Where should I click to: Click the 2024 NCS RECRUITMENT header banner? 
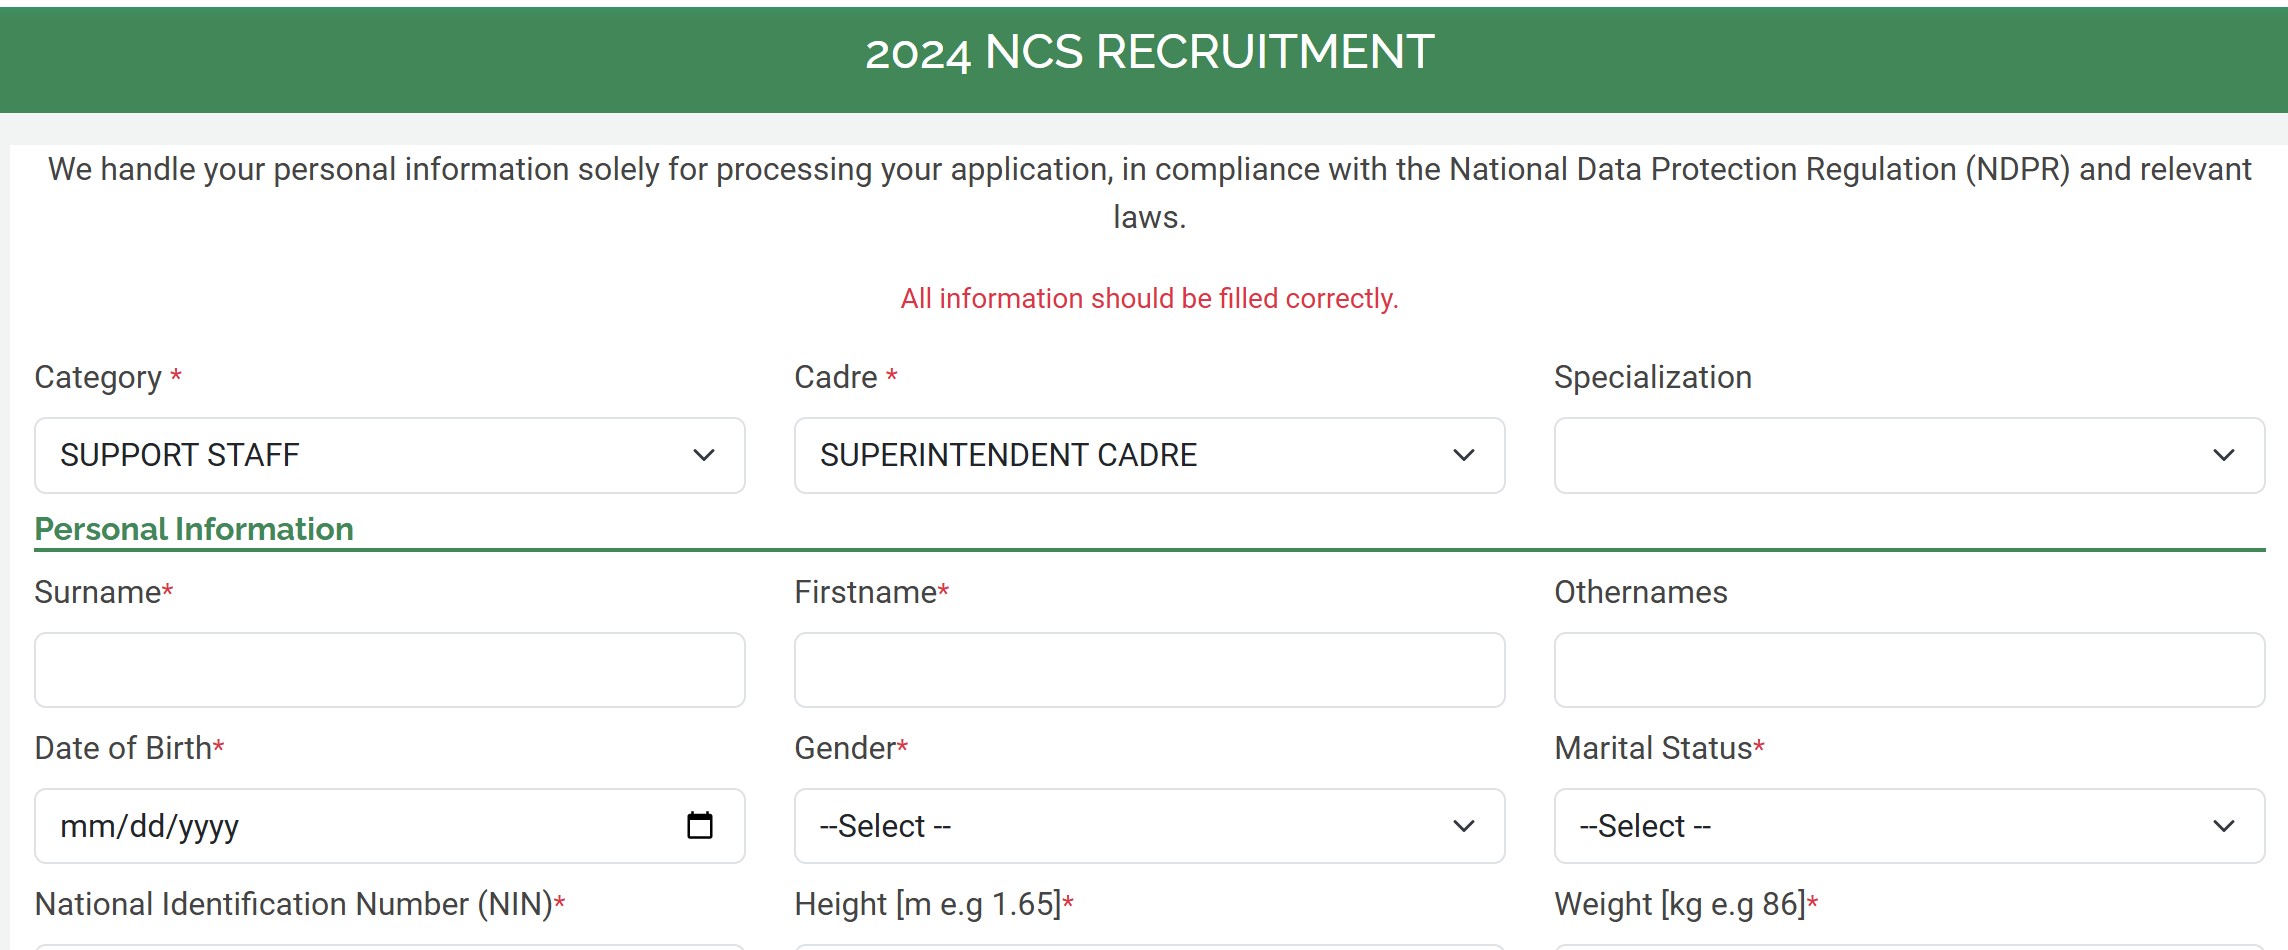tap(1144, 50)
